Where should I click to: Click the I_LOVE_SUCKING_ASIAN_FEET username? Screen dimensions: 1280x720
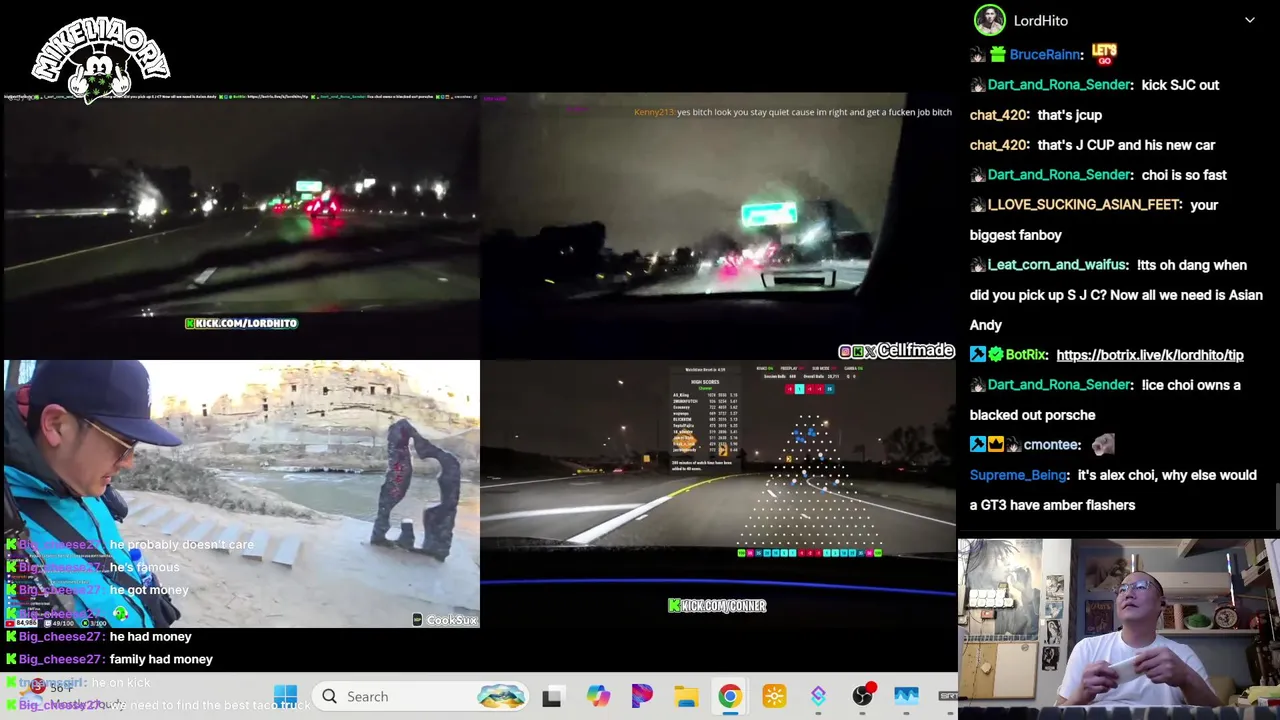coord(1085,205)
